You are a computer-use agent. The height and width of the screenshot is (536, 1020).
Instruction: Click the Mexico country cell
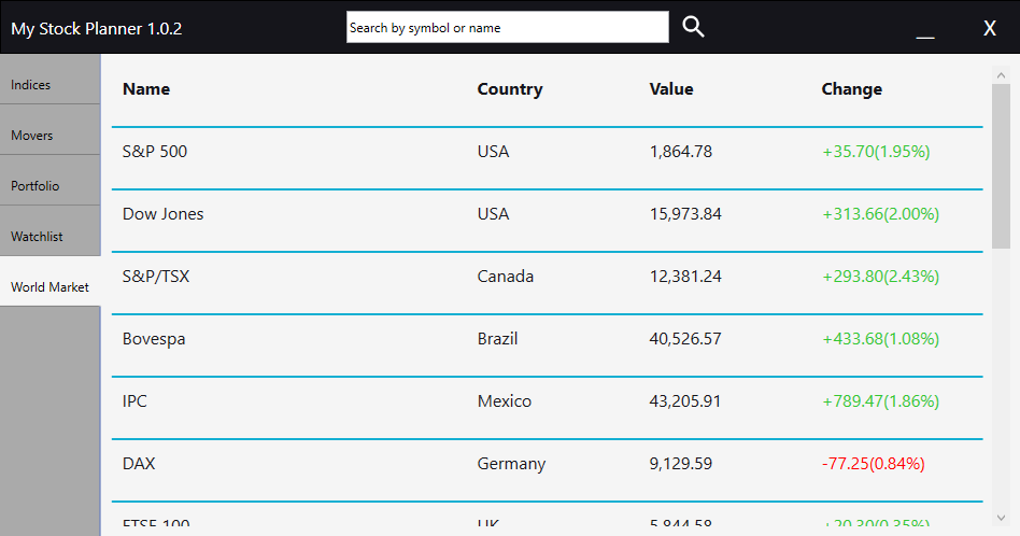pyautogui.click(x=504, y=401)
